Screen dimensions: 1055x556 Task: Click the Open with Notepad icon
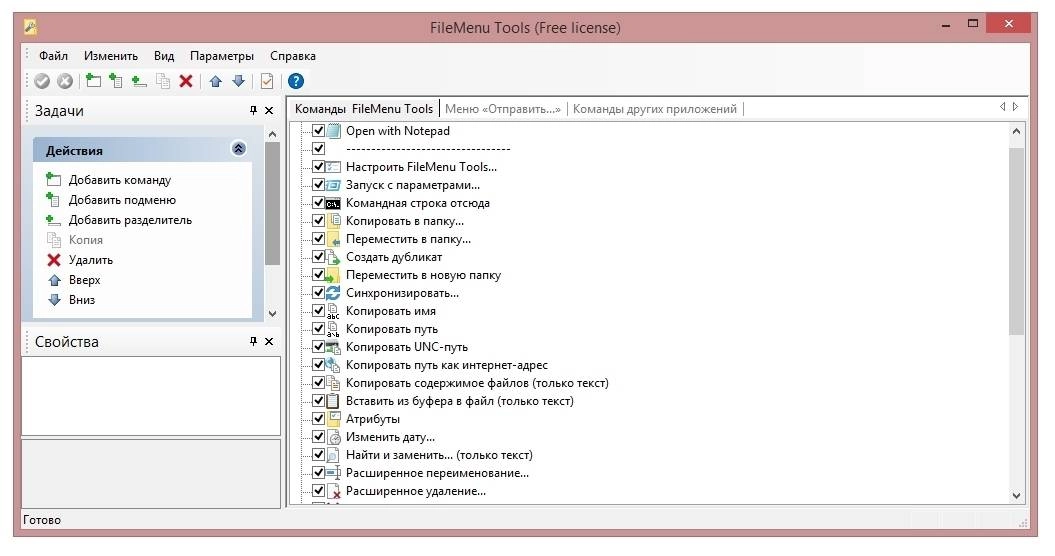pyautogui.click(x=334, y=131)
